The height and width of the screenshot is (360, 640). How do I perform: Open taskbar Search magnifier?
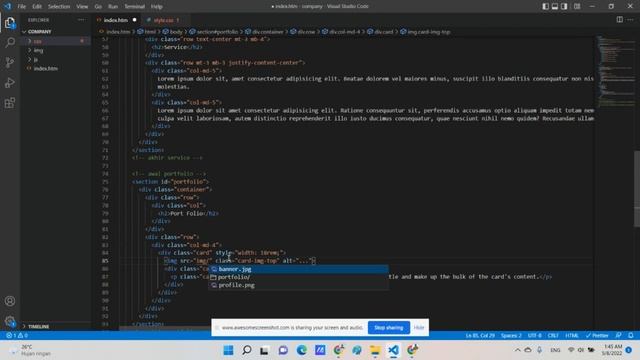(247, 350)
